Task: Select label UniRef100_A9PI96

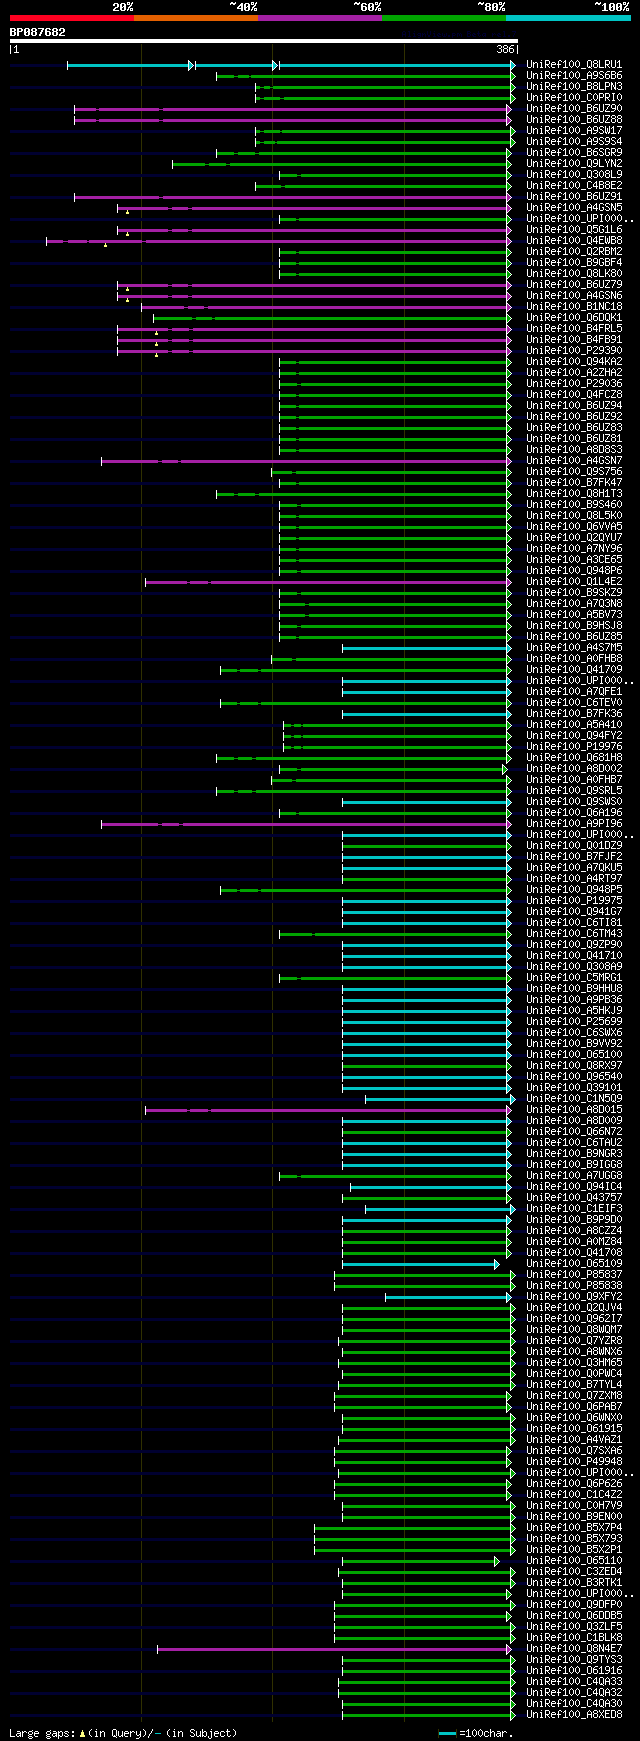Action: coord(574,824)
